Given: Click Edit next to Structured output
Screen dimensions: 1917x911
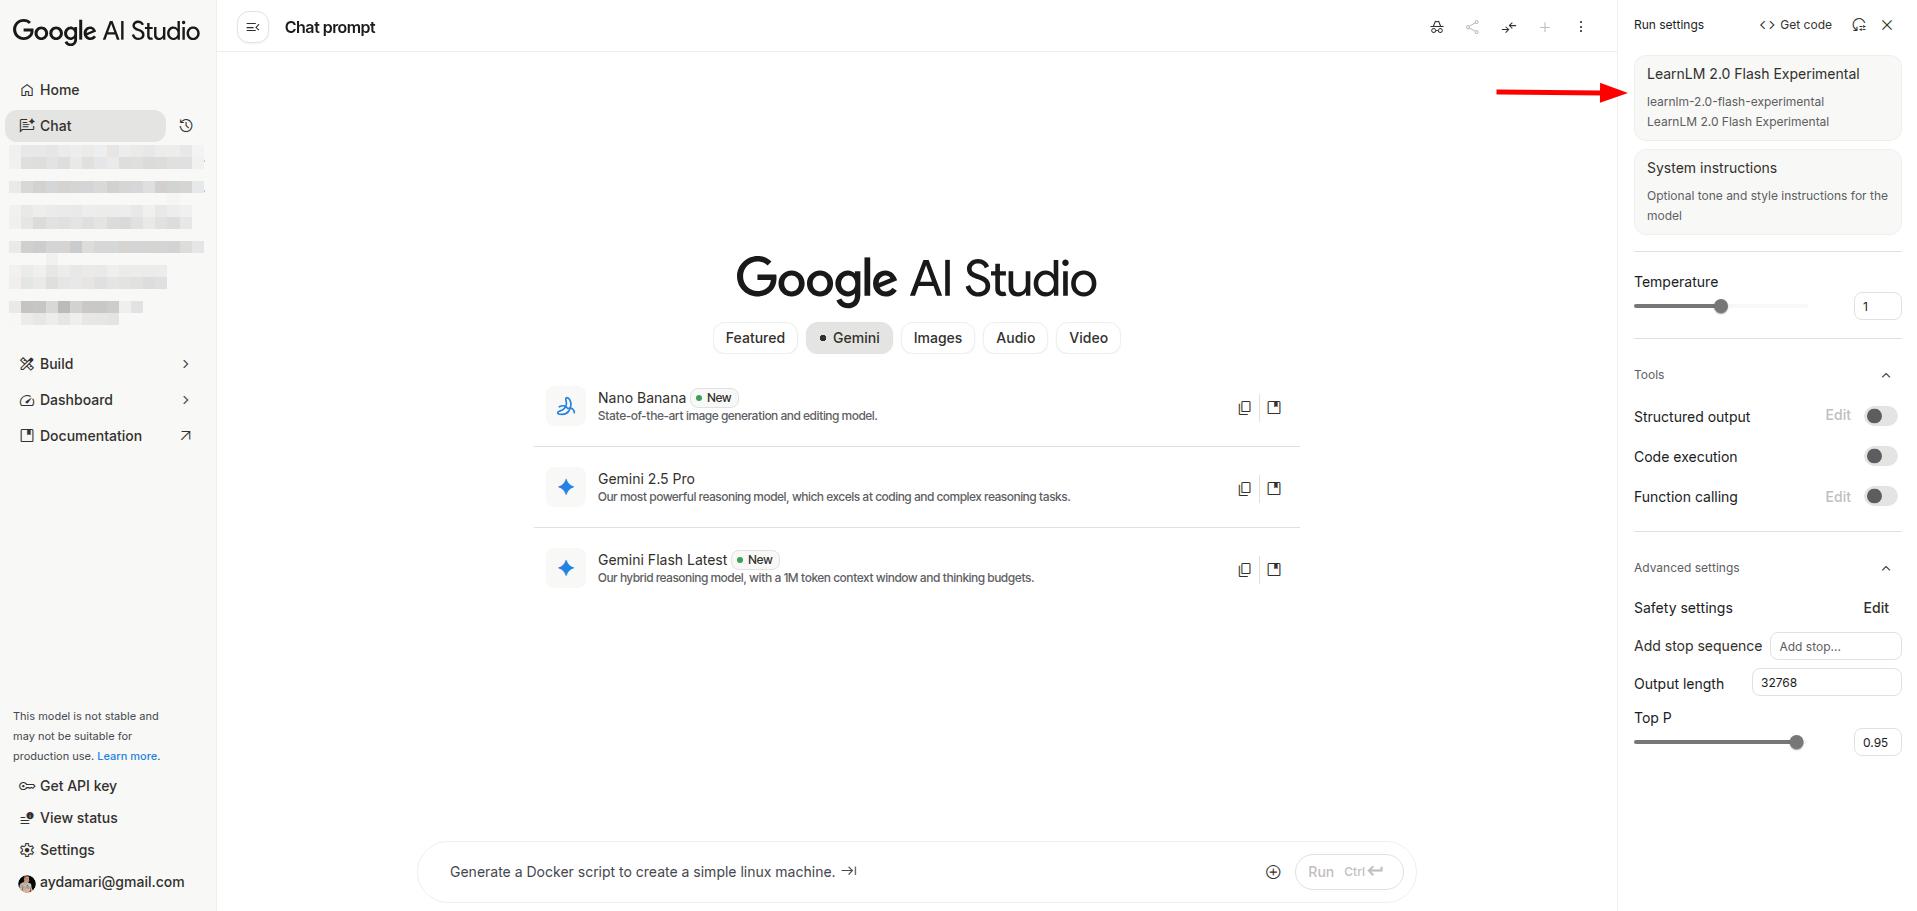Looking at the screenshot, I should point(1838,415).
